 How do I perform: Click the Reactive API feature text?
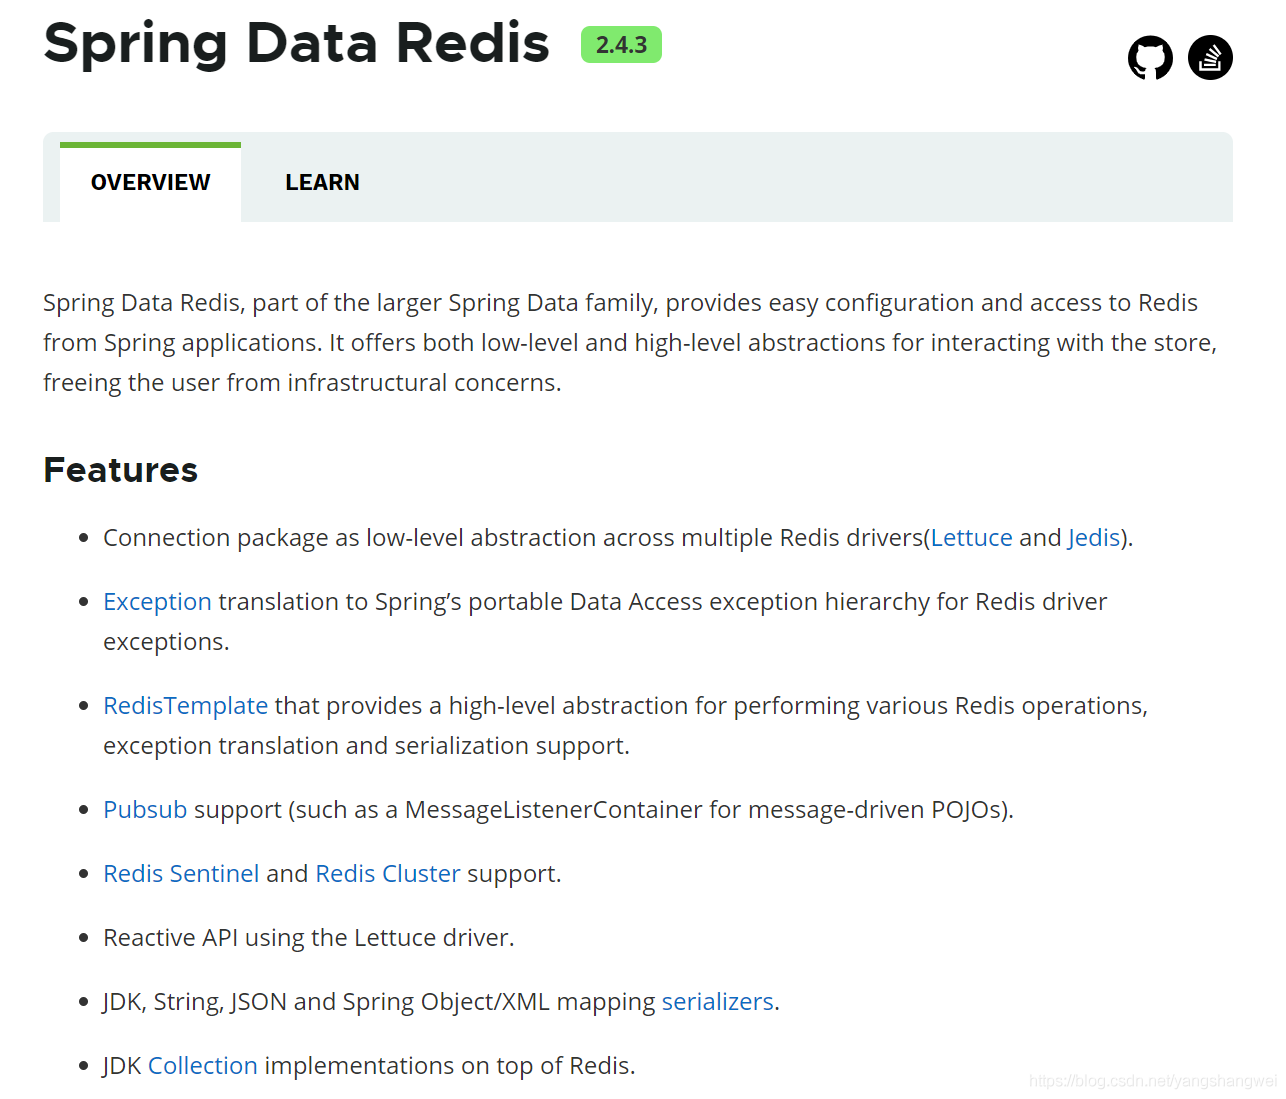click(308, 938)
